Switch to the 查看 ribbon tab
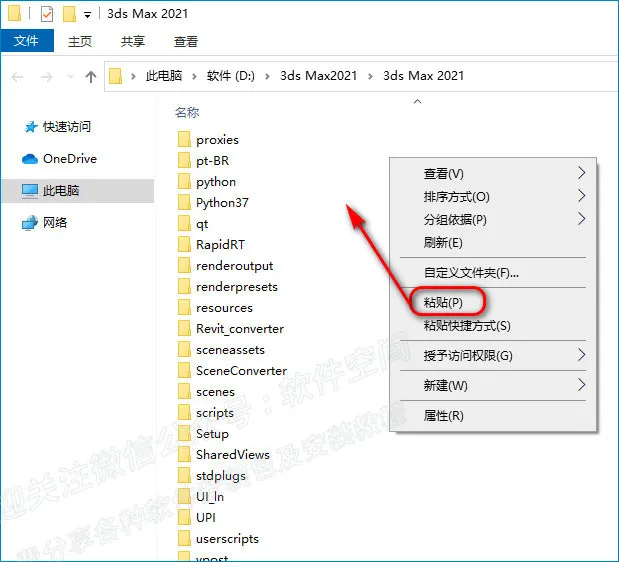619x562 pixels. 186,41
